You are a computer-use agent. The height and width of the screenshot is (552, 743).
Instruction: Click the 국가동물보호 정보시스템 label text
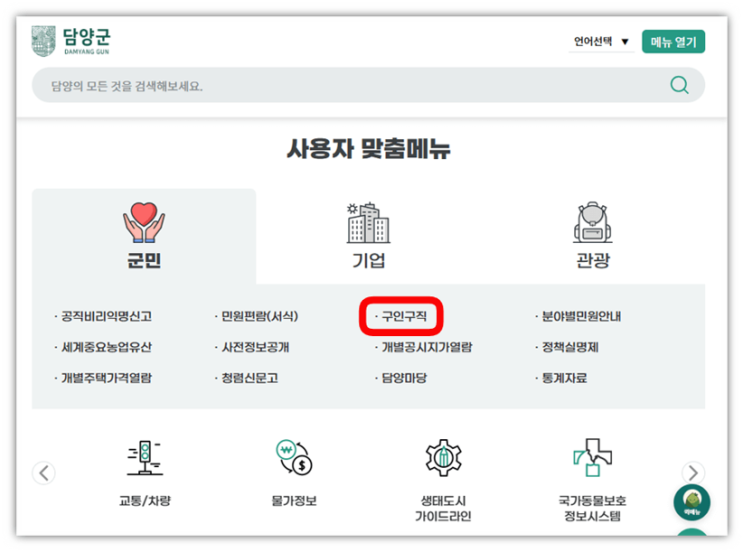click(x=592, y=508)
